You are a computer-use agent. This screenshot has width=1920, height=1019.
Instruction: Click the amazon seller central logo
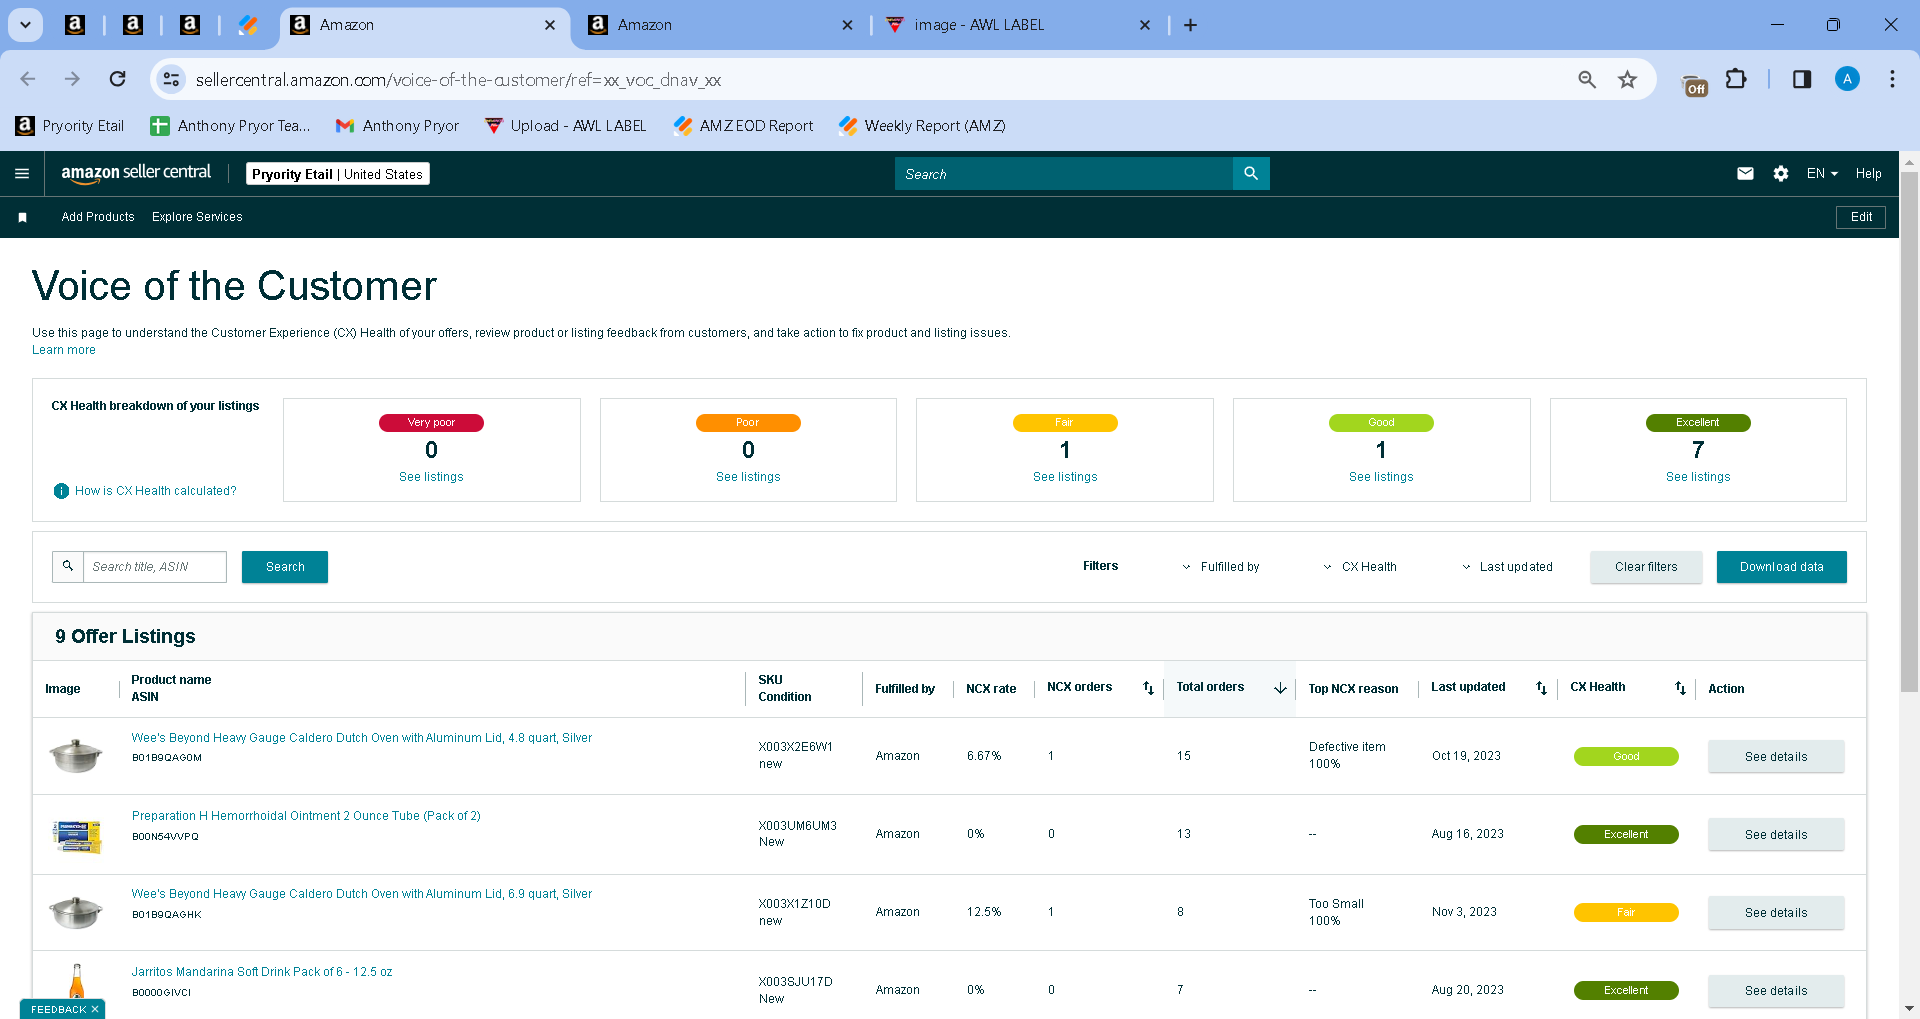point(136,173)
